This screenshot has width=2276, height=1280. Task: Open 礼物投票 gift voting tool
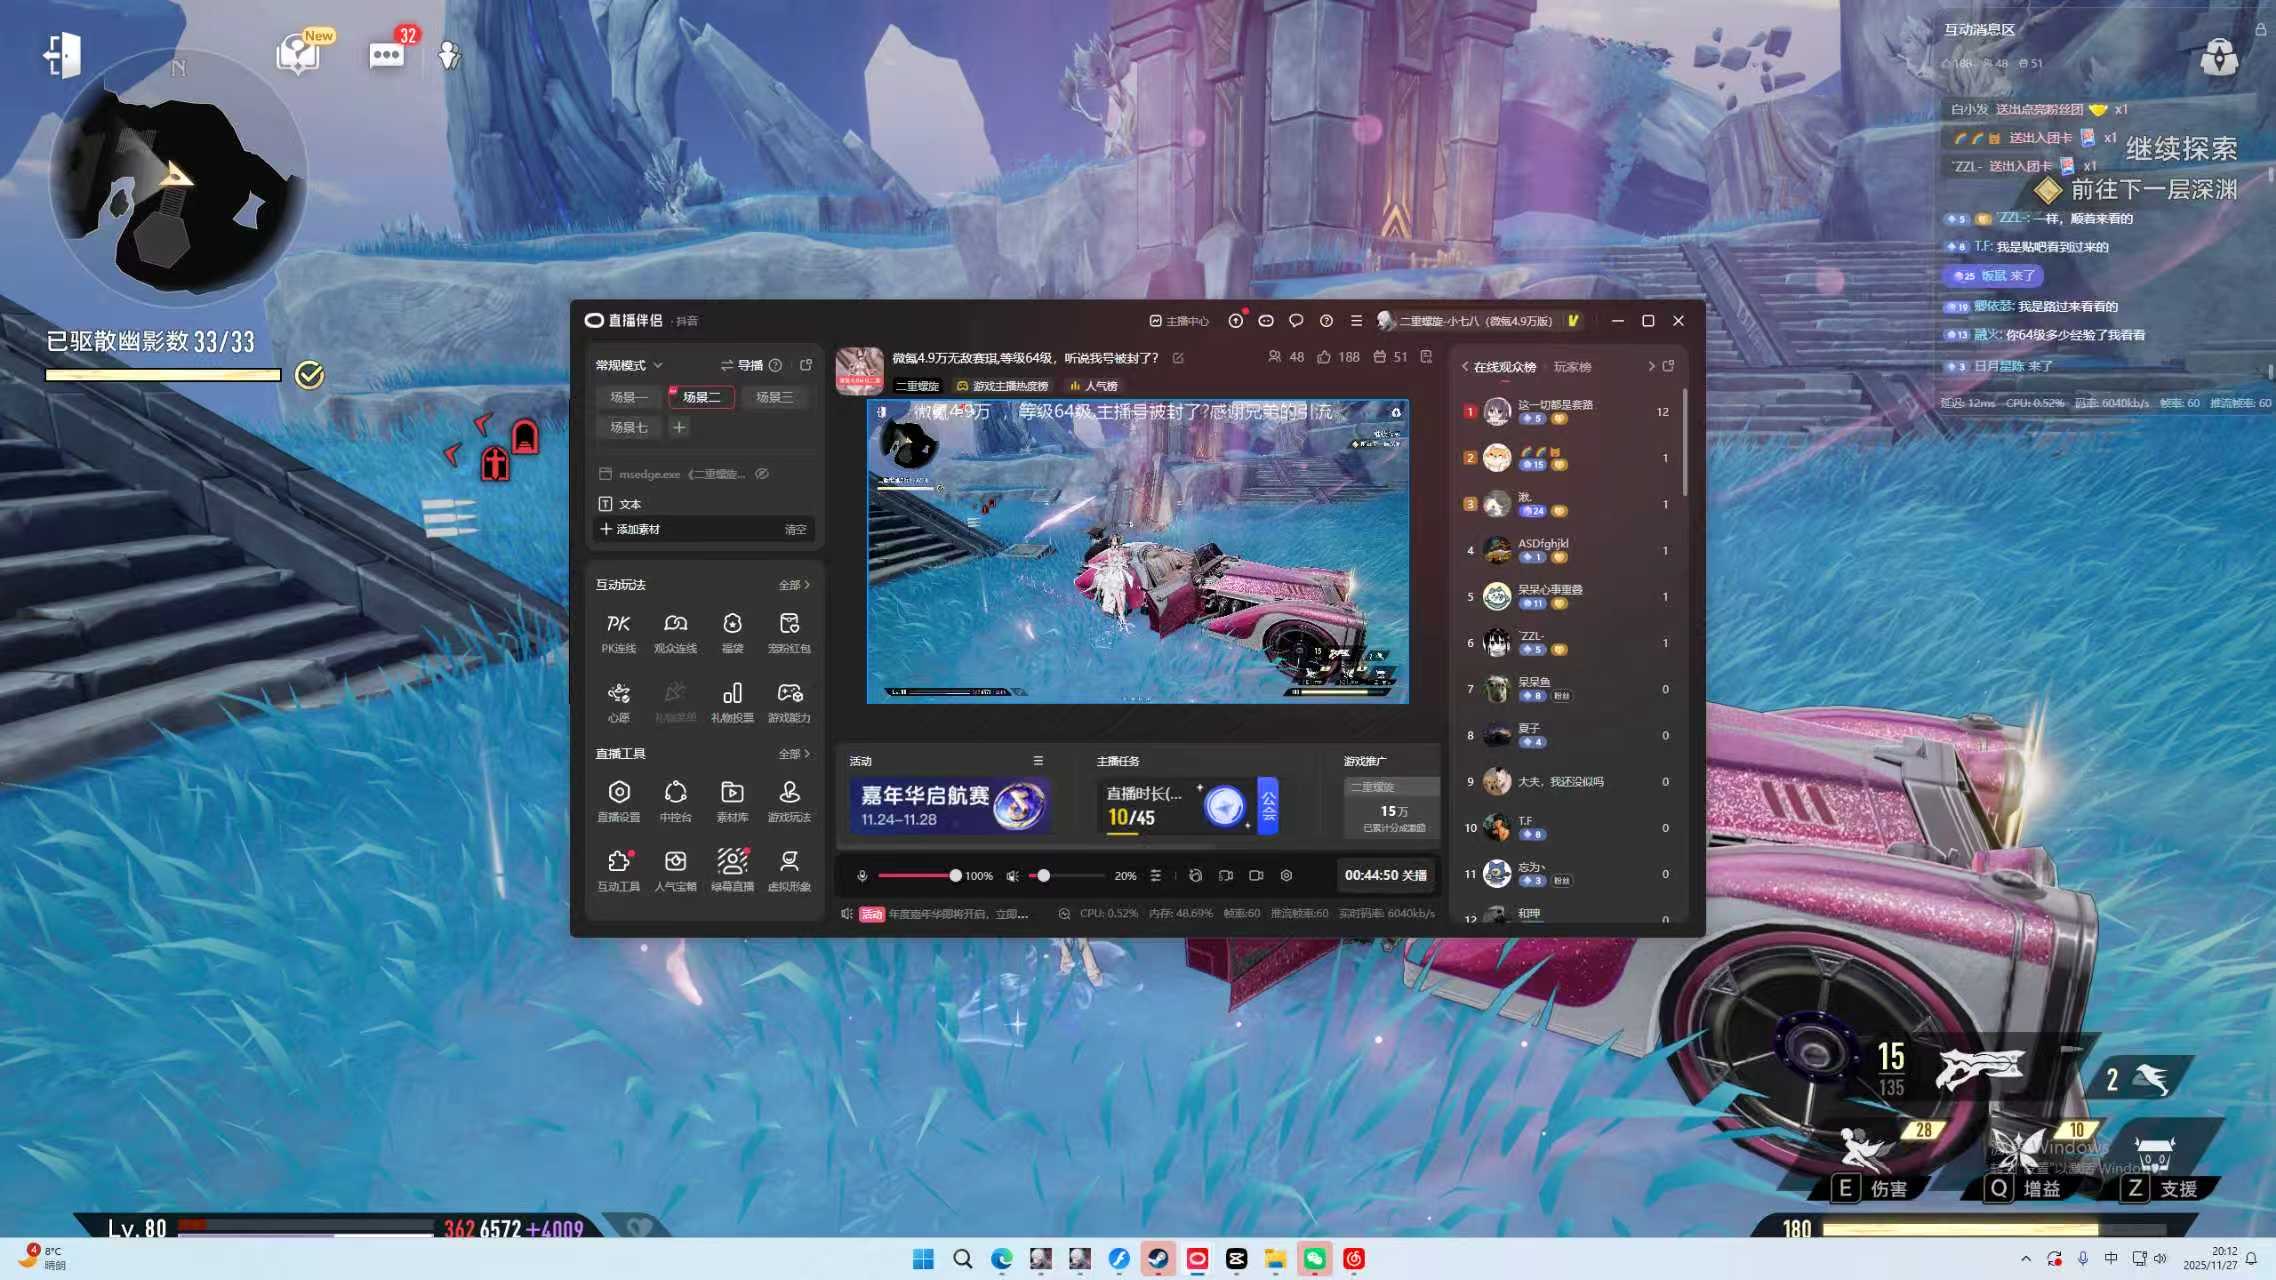tap(732, 702)
